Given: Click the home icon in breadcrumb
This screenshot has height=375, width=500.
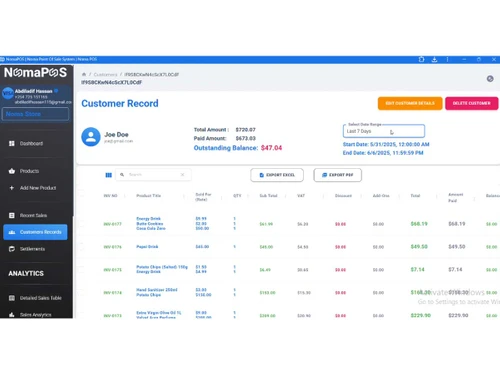Looking at the screenshot, I should (x=84, y=74).
